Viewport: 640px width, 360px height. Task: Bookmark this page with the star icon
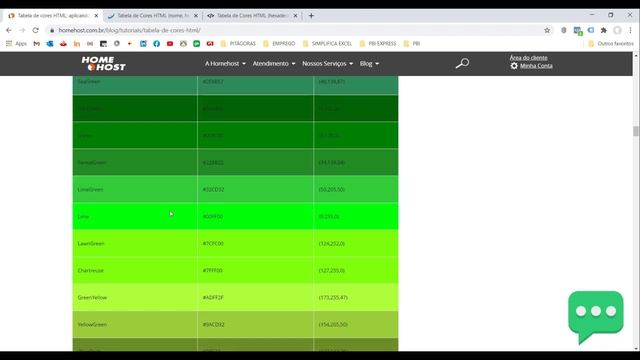[x=547, y=30]
